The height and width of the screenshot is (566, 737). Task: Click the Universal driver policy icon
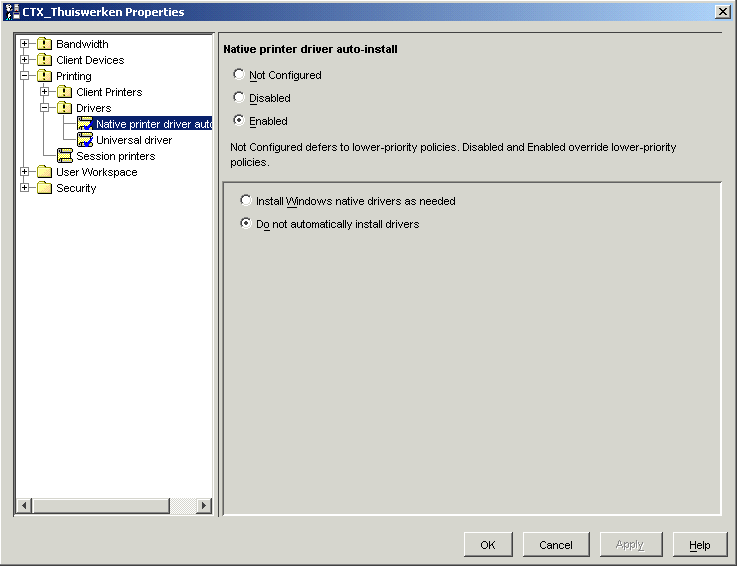click(85, 140)
